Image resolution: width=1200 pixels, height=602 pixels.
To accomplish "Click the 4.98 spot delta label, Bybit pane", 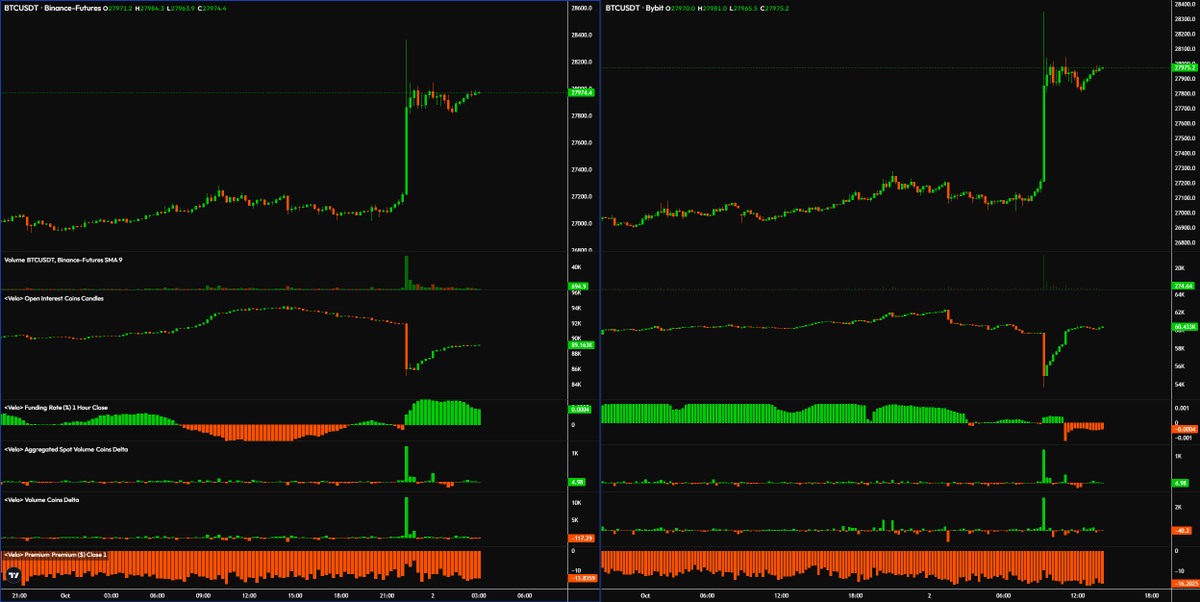I will click(1180, 483).
